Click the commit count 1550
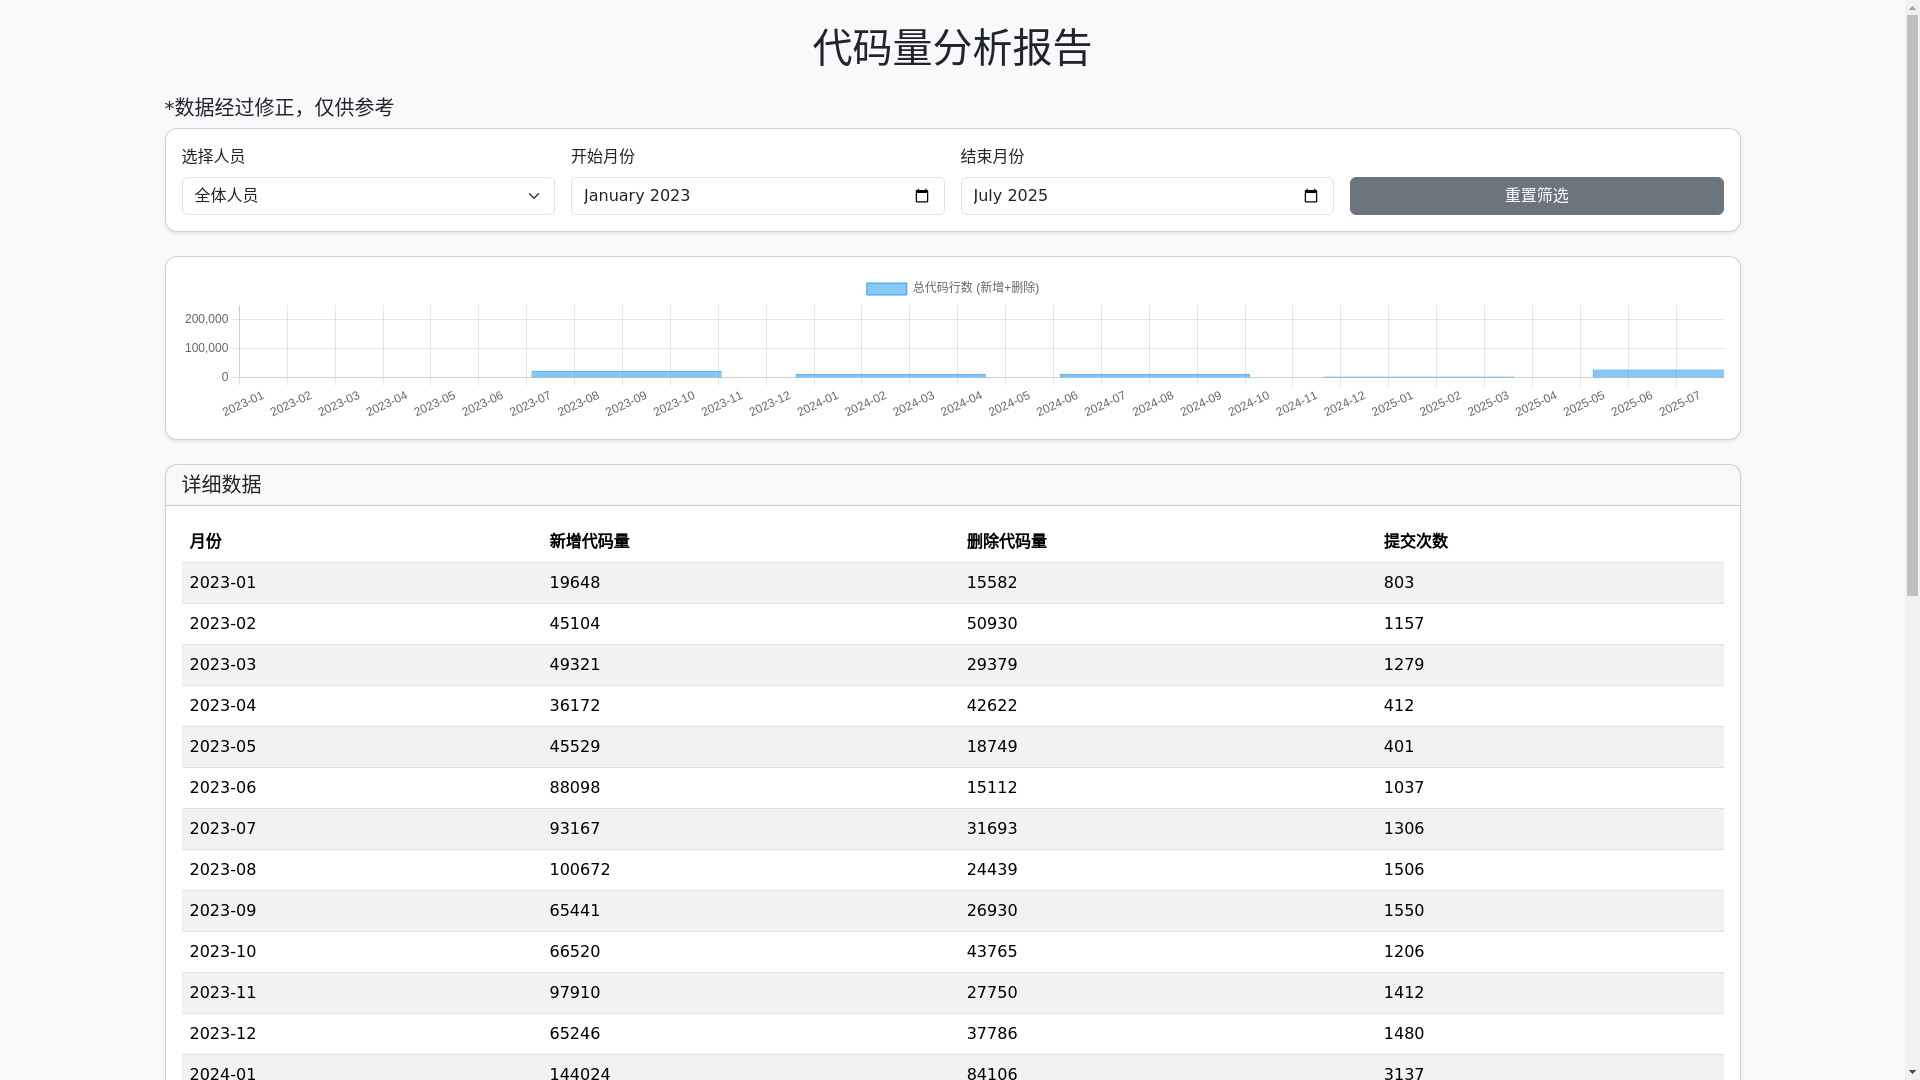Screen dimensions: 1920x1080 click(x=1403, y=910)
